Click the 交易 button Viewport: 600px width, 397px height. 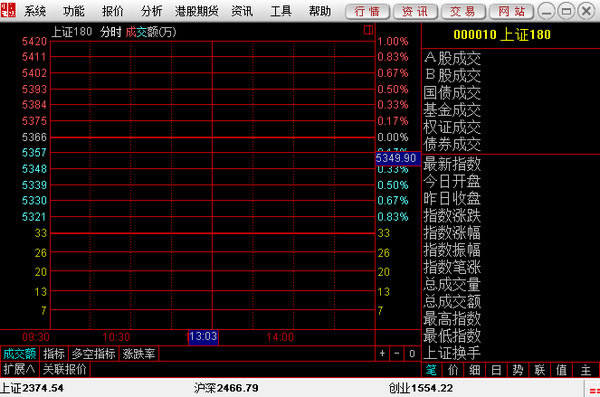(463, 11)
